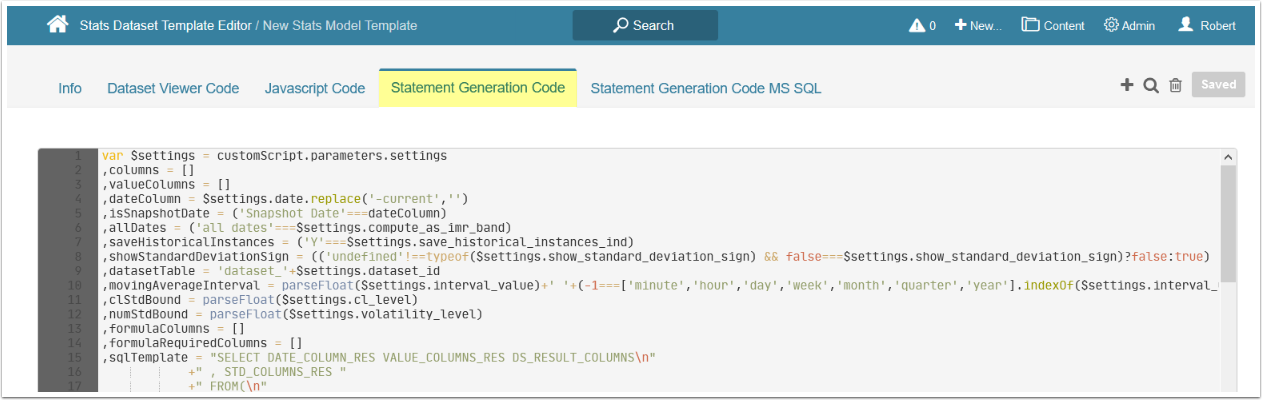Viewport: 1262px width, 400px height.
Task: Select the Statement Generation Code tab
Action: coord(478,88)
